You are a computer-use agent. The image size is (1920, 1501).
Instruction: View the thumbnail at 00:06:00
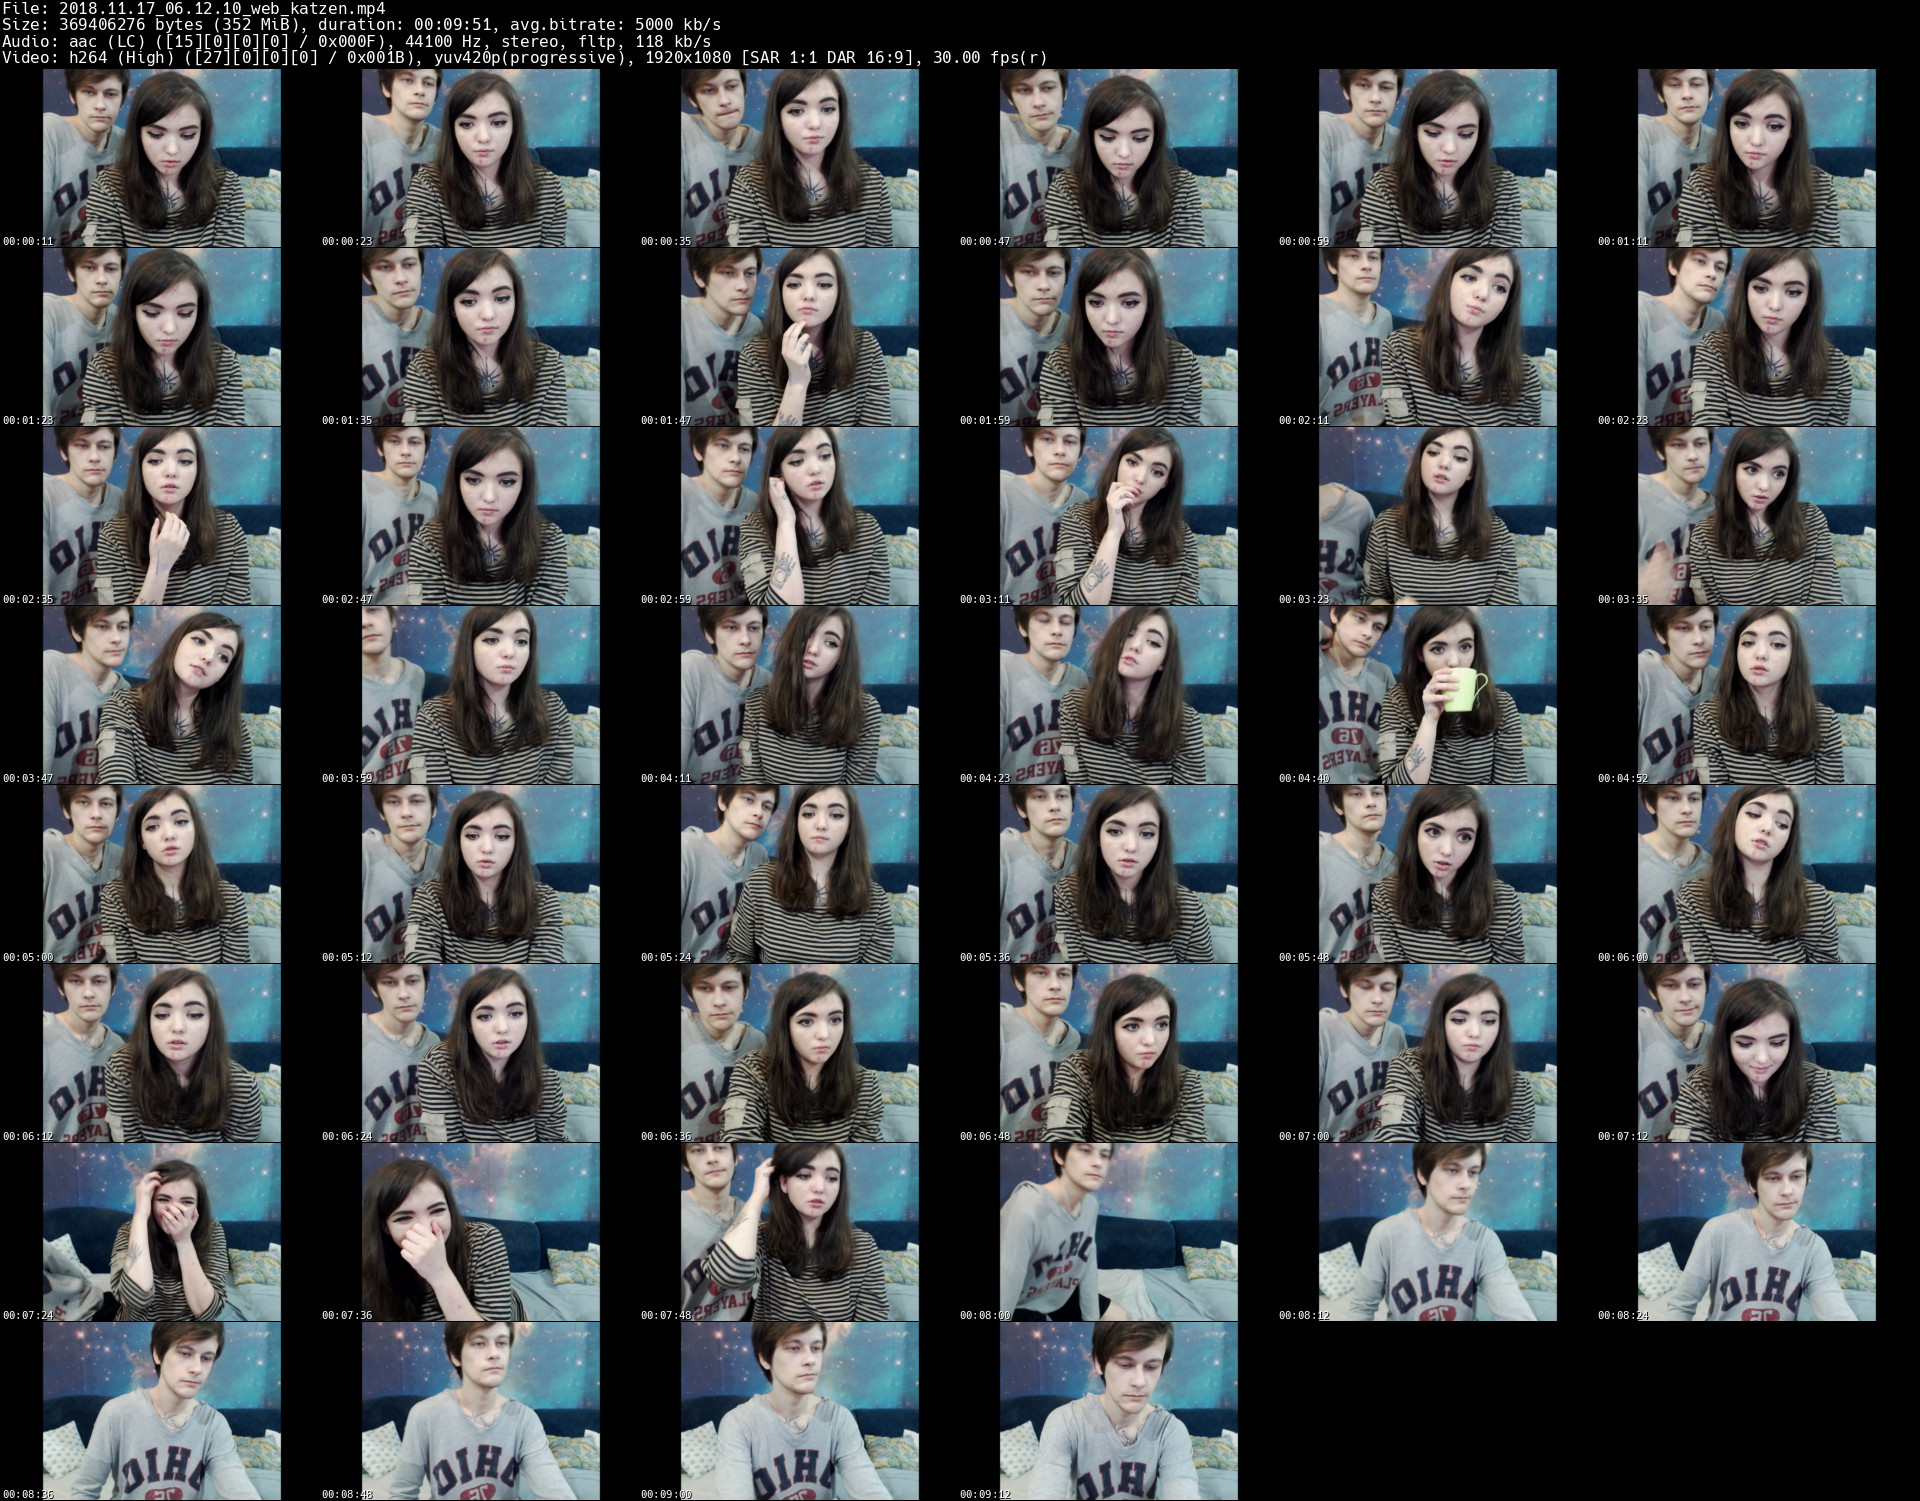(x=1756, y=874)
